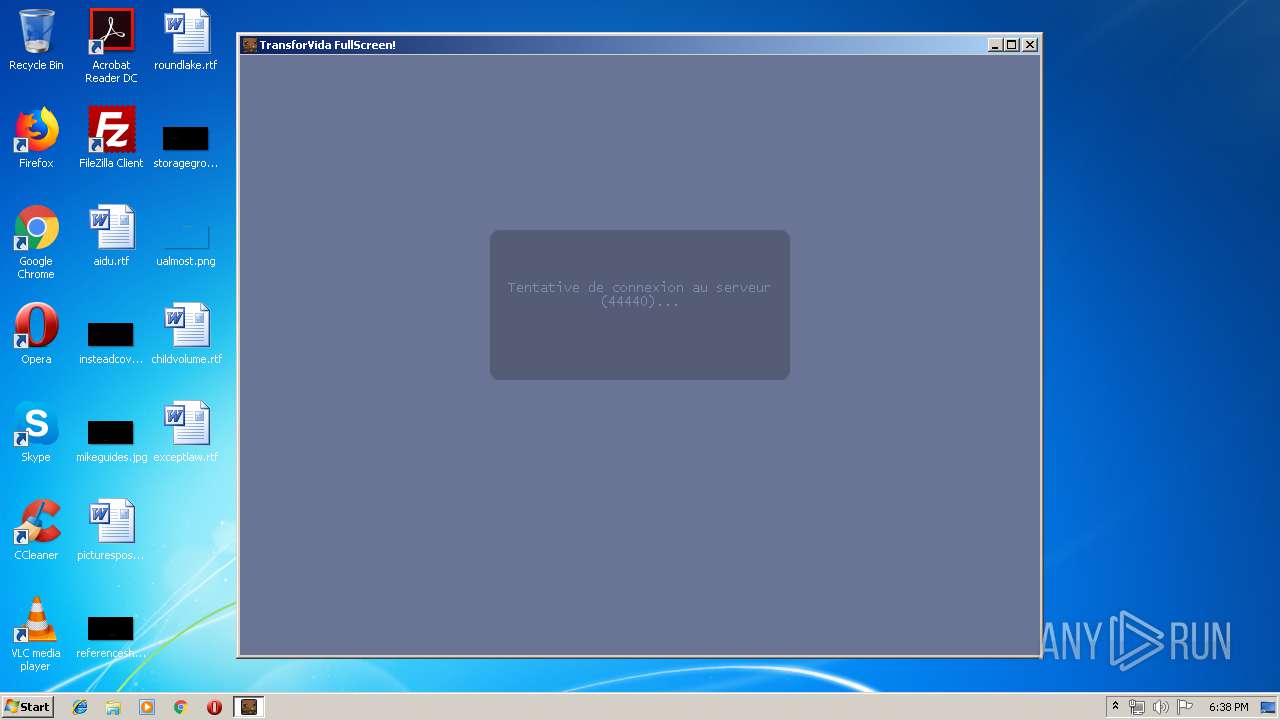Launch Opera from the desktop shortcut
The width and height of the screenshot is (1280, 720).
point(36,334)
